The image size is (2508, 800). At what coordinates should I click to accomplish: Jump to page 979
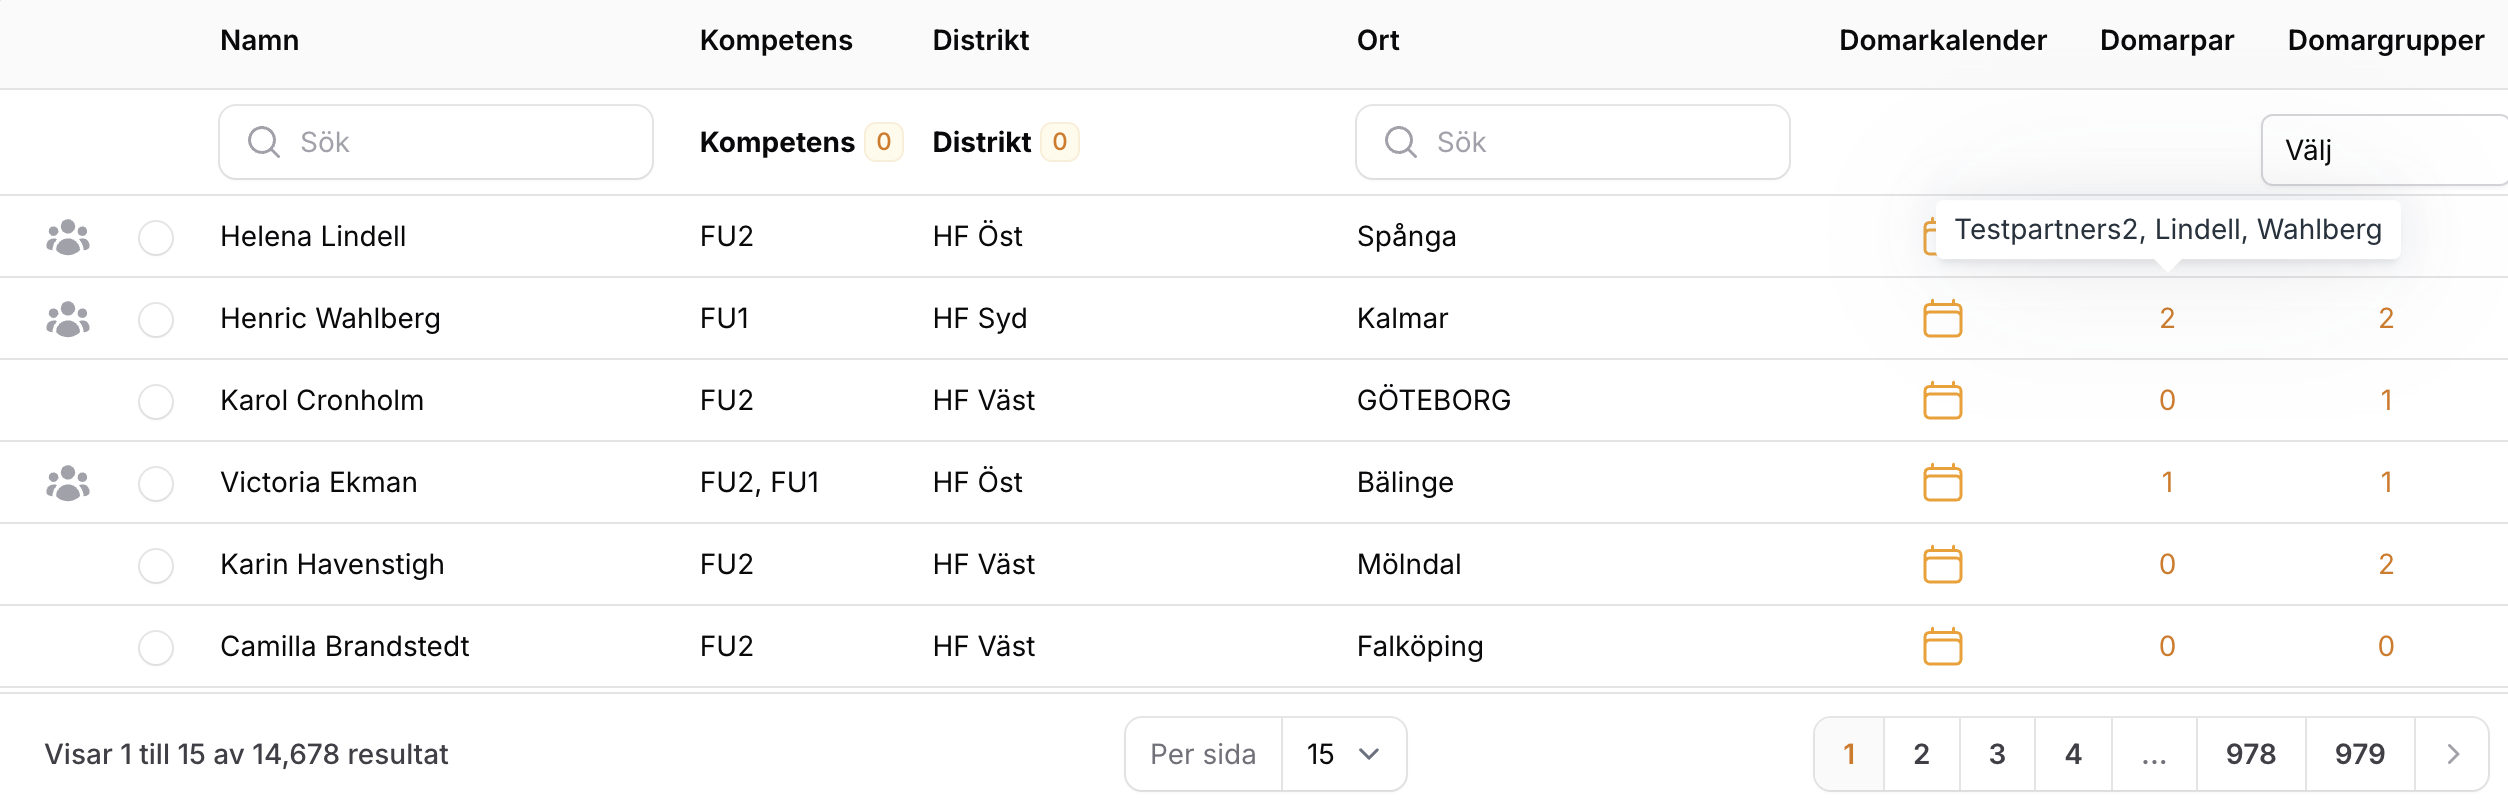2359,754
